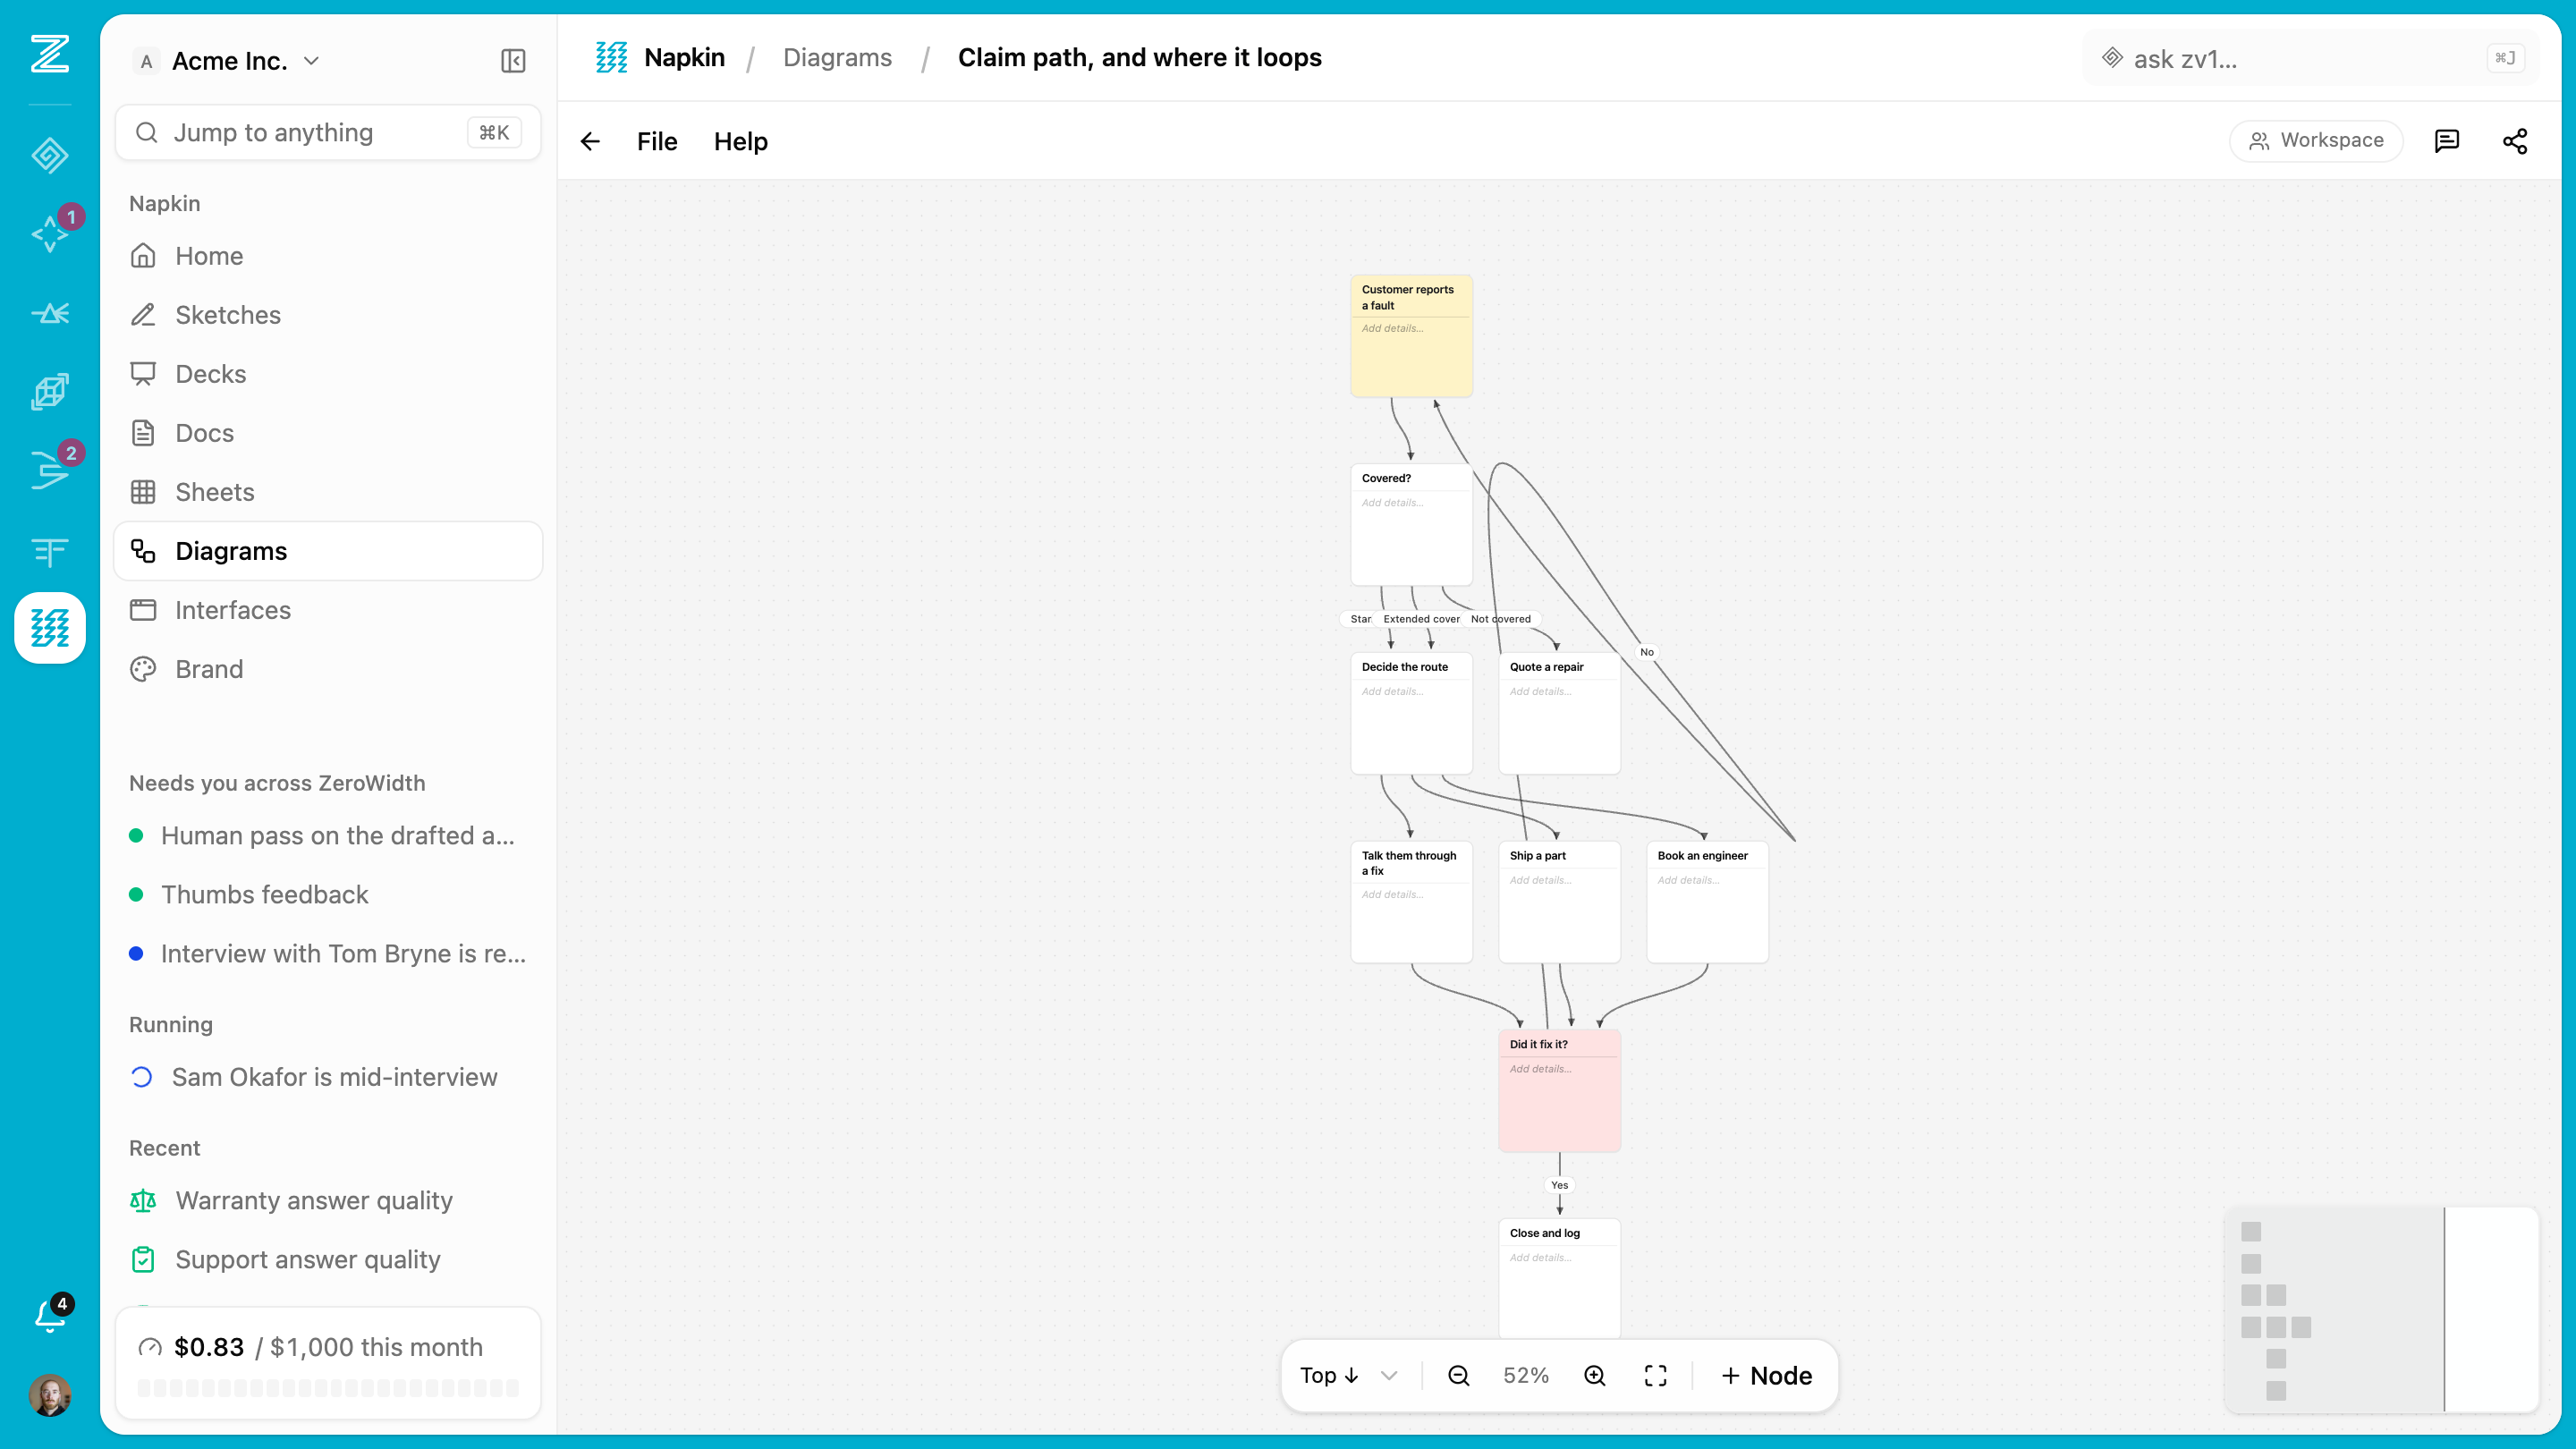
Task: Open Thumbs feedback item
Action: point(328,895)
